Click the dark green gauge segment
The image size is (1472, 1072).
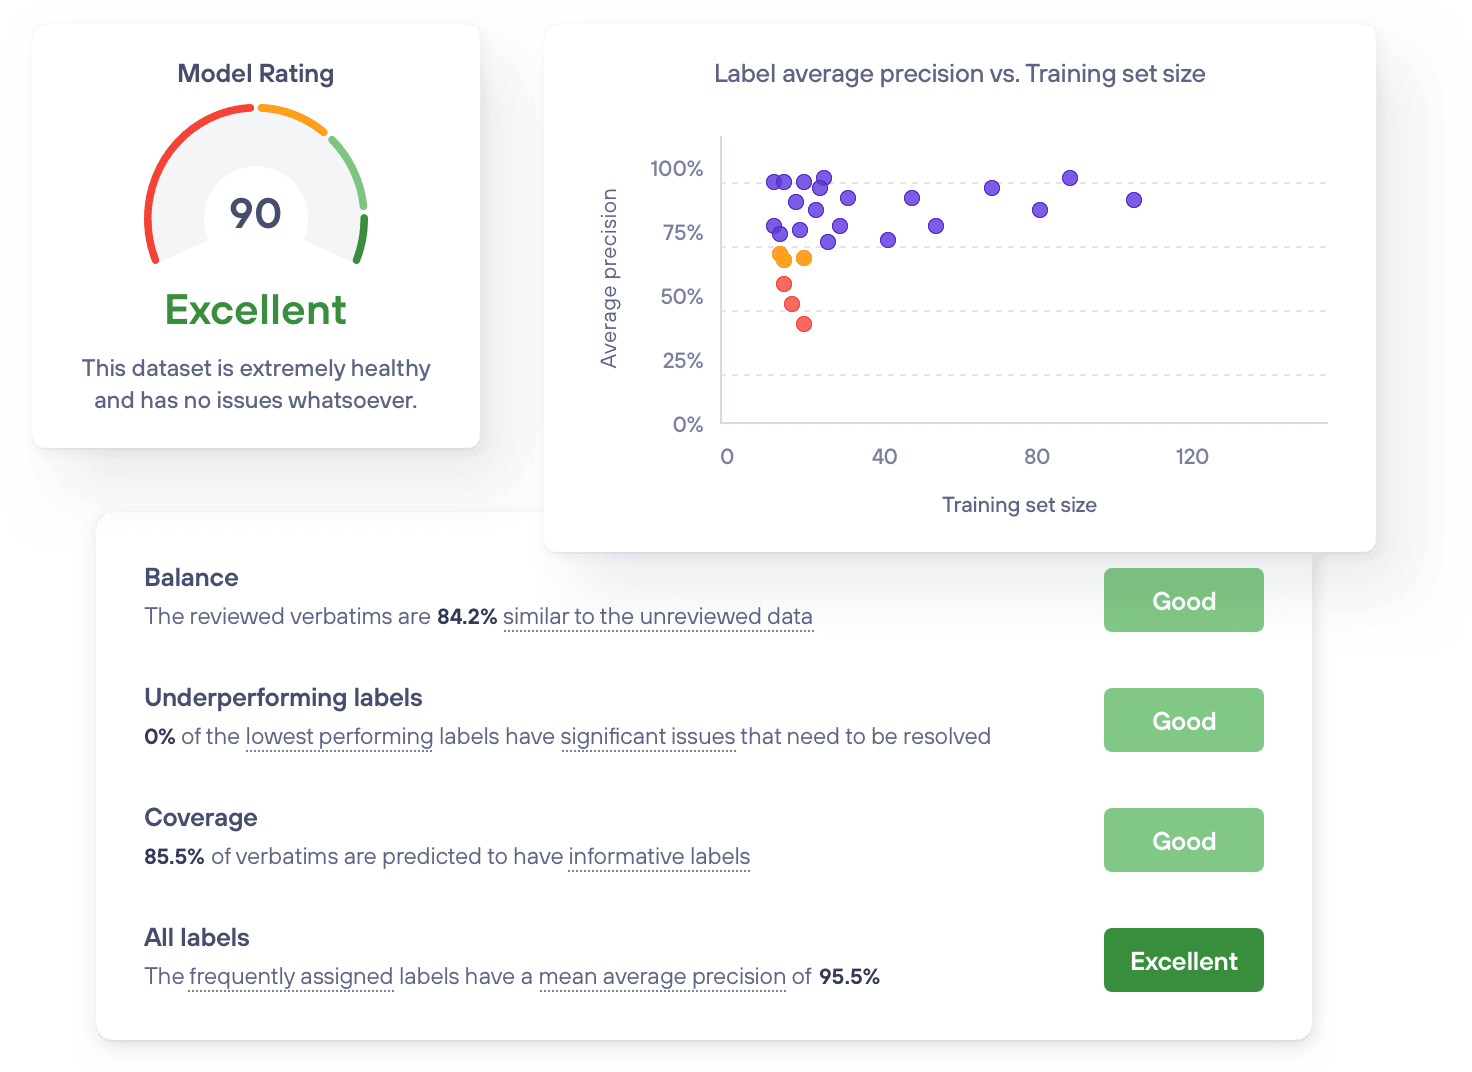tap(361, 238)
